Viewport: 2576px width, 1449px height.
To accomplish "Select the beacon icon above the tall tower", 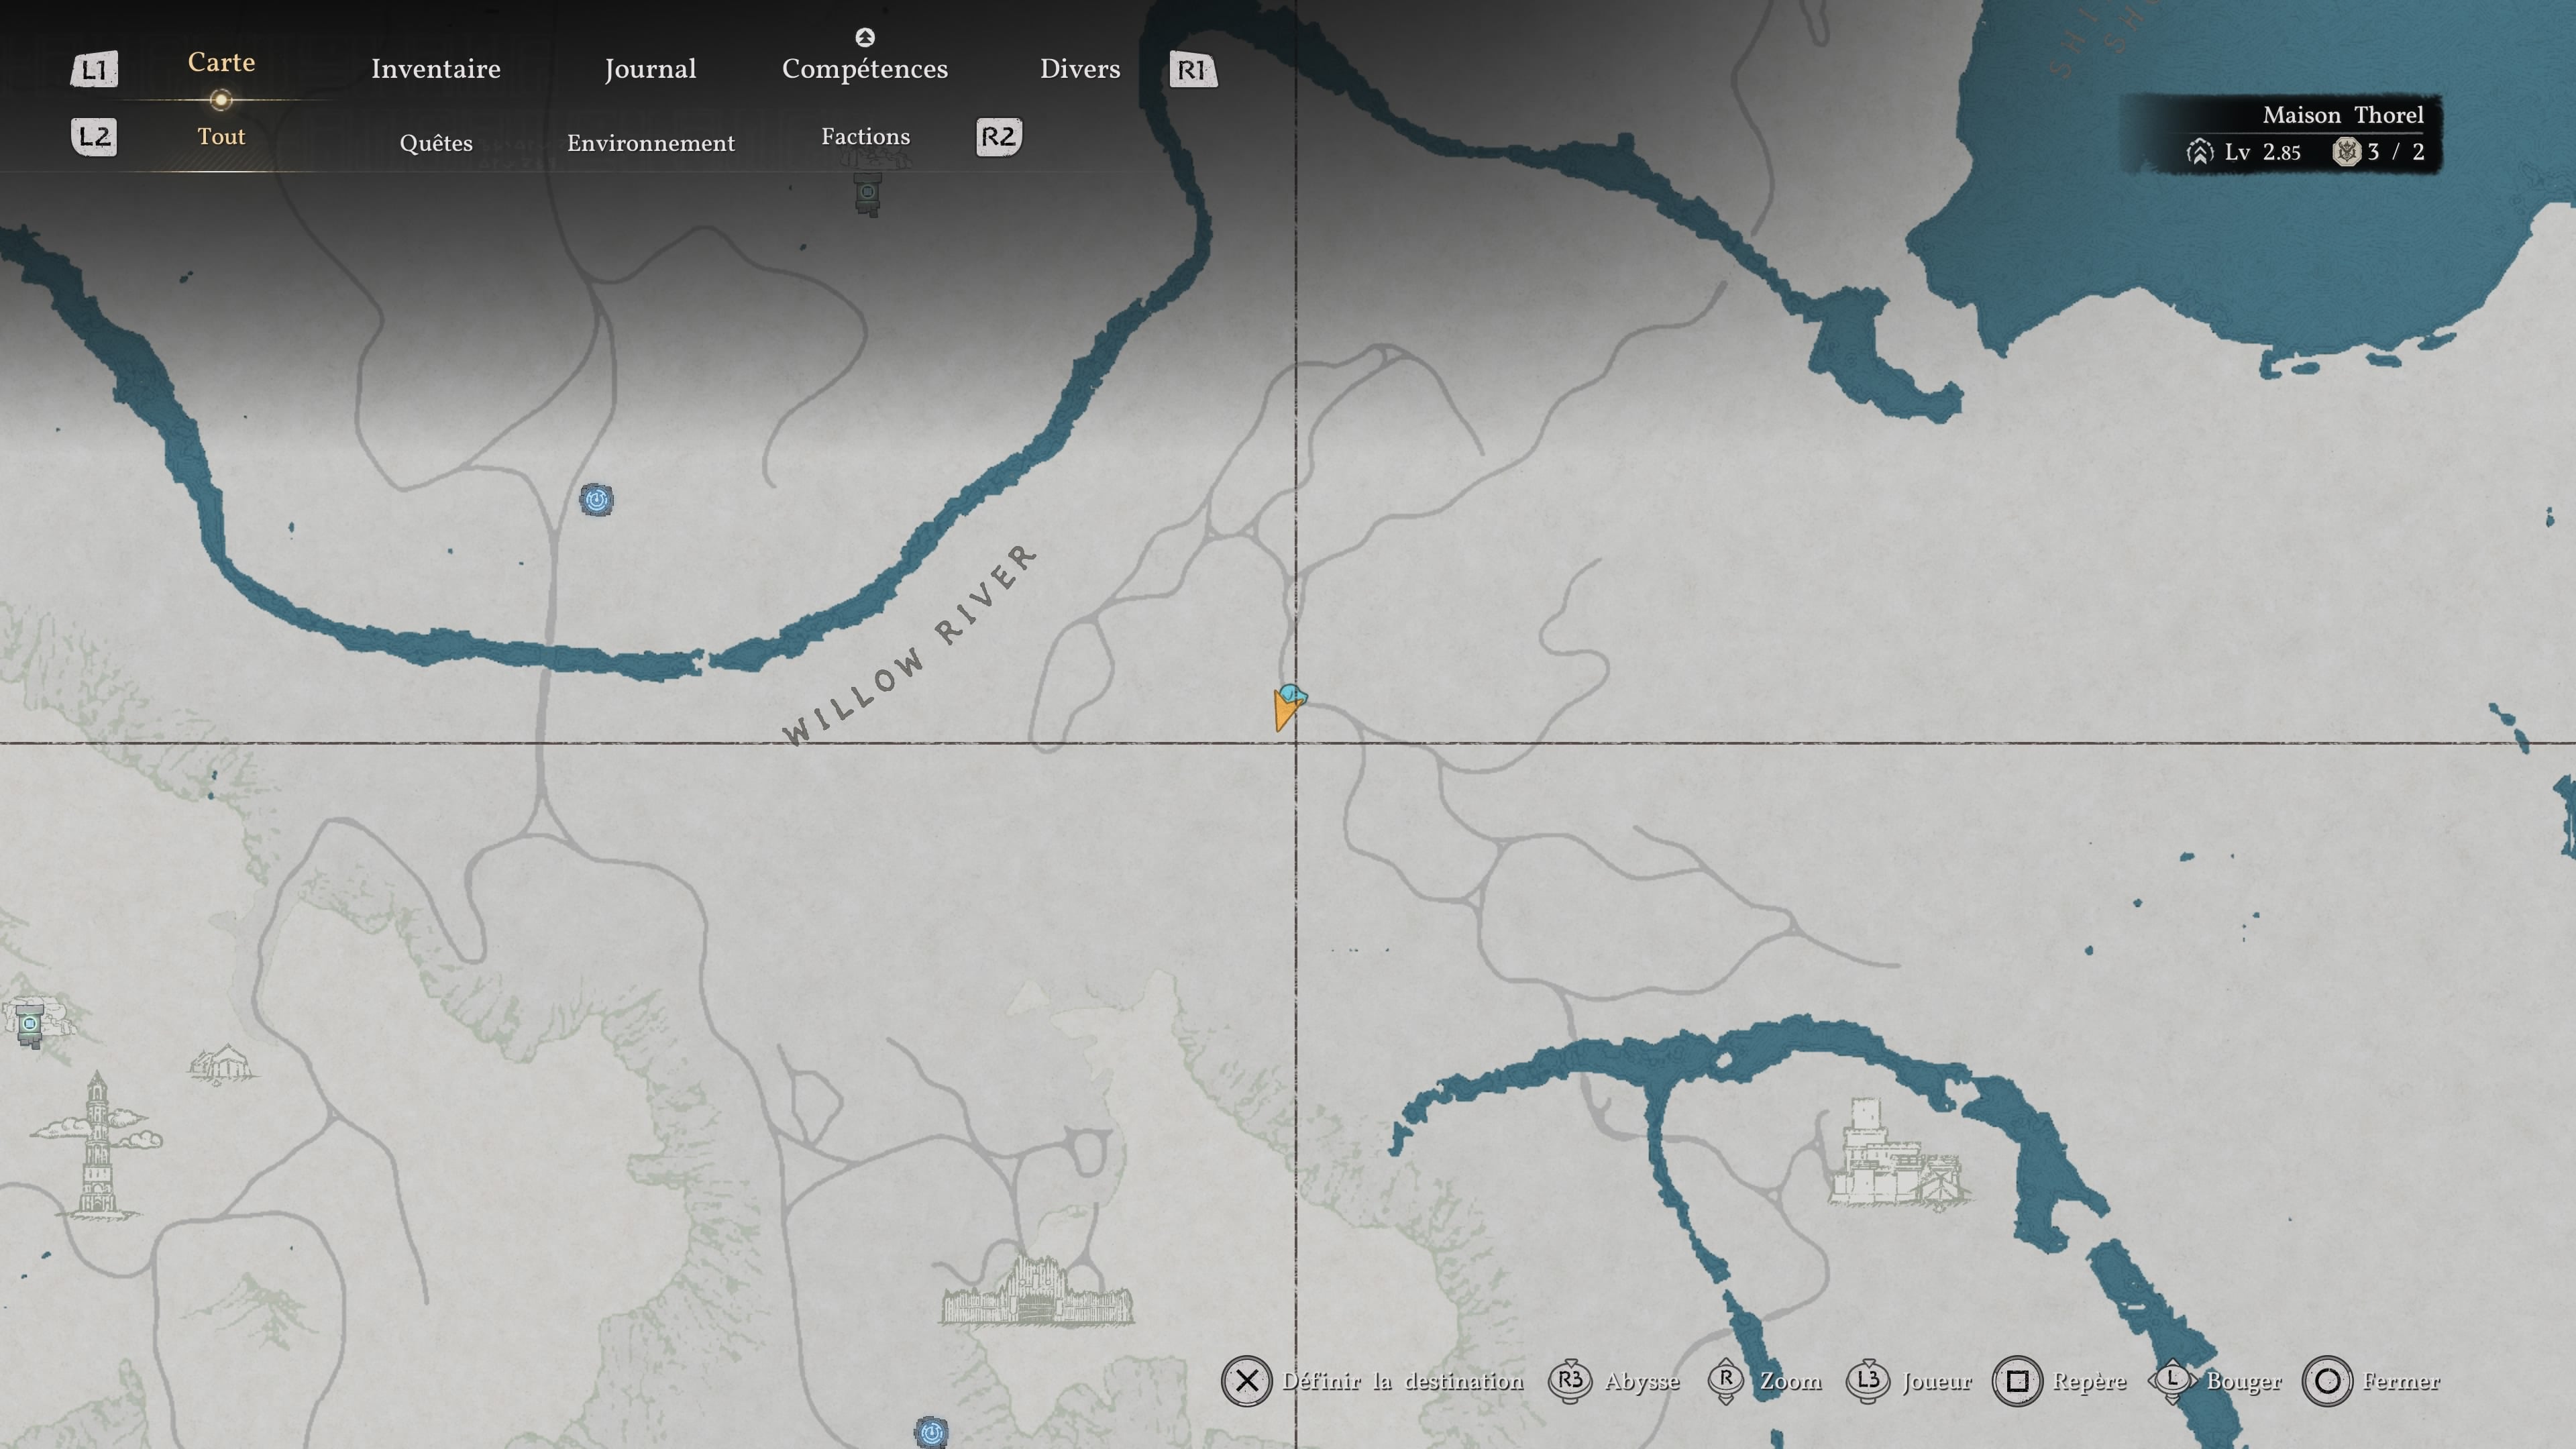I will [31, 1025].
